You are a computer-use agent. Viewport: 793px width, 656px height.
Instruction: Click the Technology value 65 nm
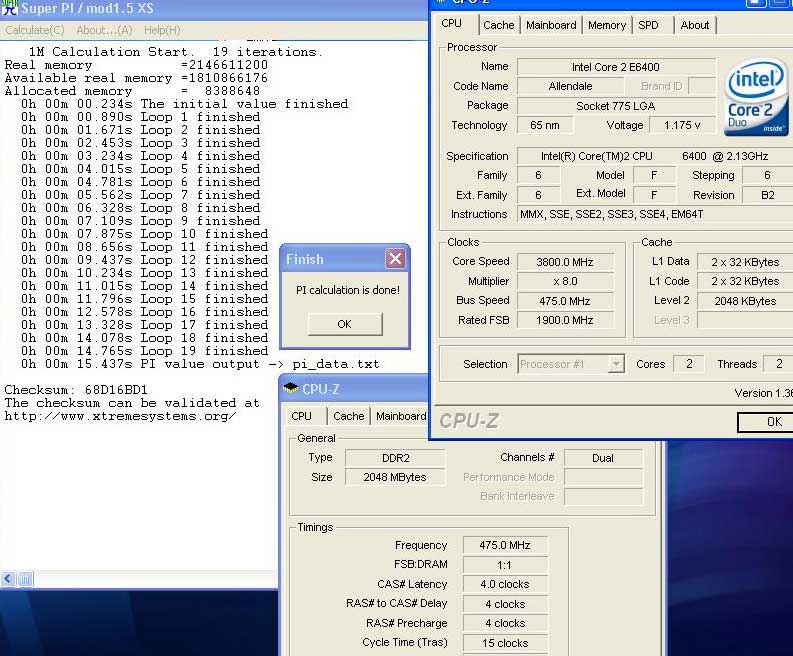pyautogui.click(x=545, y=125)
